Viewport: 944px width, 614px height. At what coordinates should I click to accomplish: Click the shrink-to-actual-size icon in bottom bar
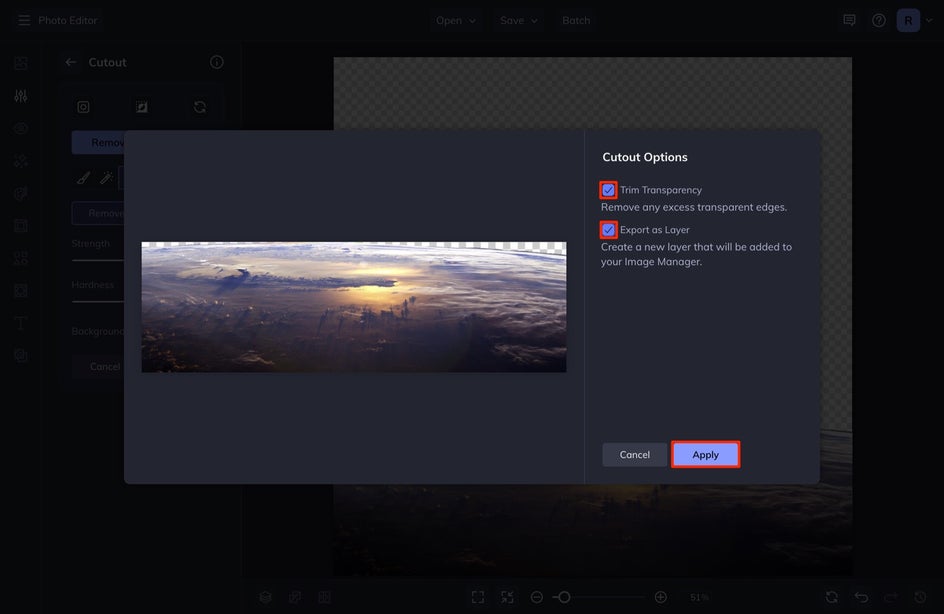click(508, 597)
